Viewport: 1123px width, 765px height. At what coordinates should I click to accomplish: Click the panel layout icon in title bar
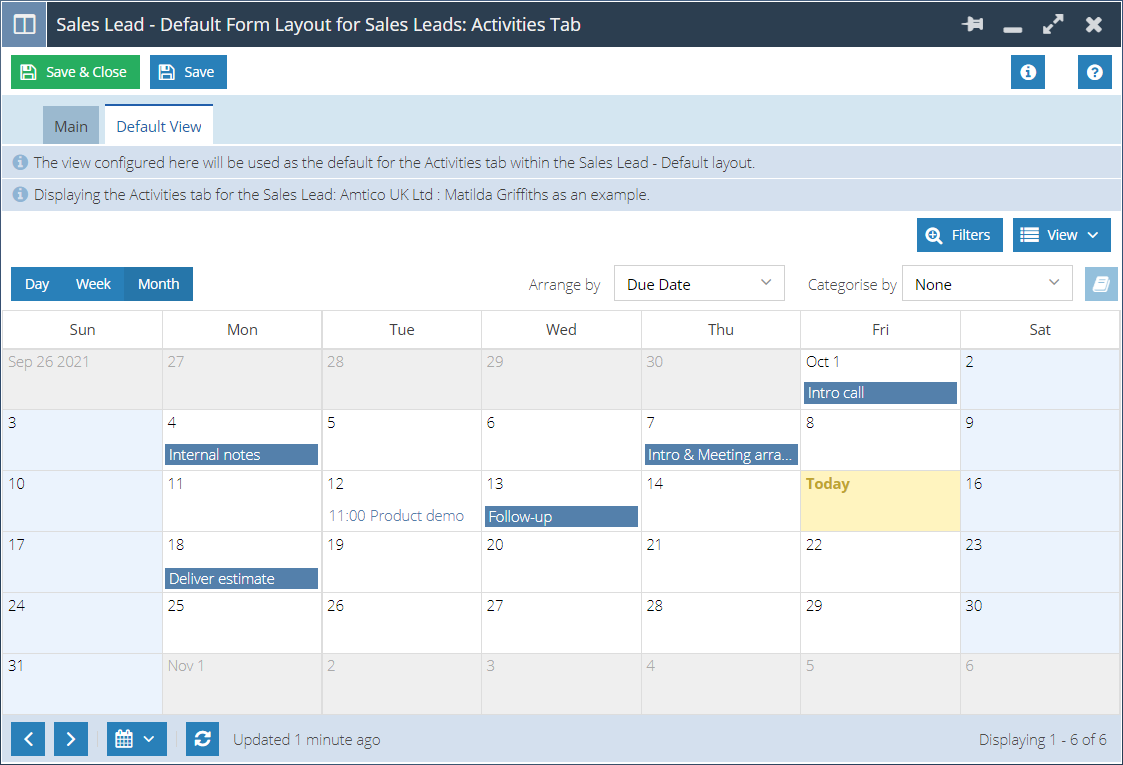[x=24, y=24]
